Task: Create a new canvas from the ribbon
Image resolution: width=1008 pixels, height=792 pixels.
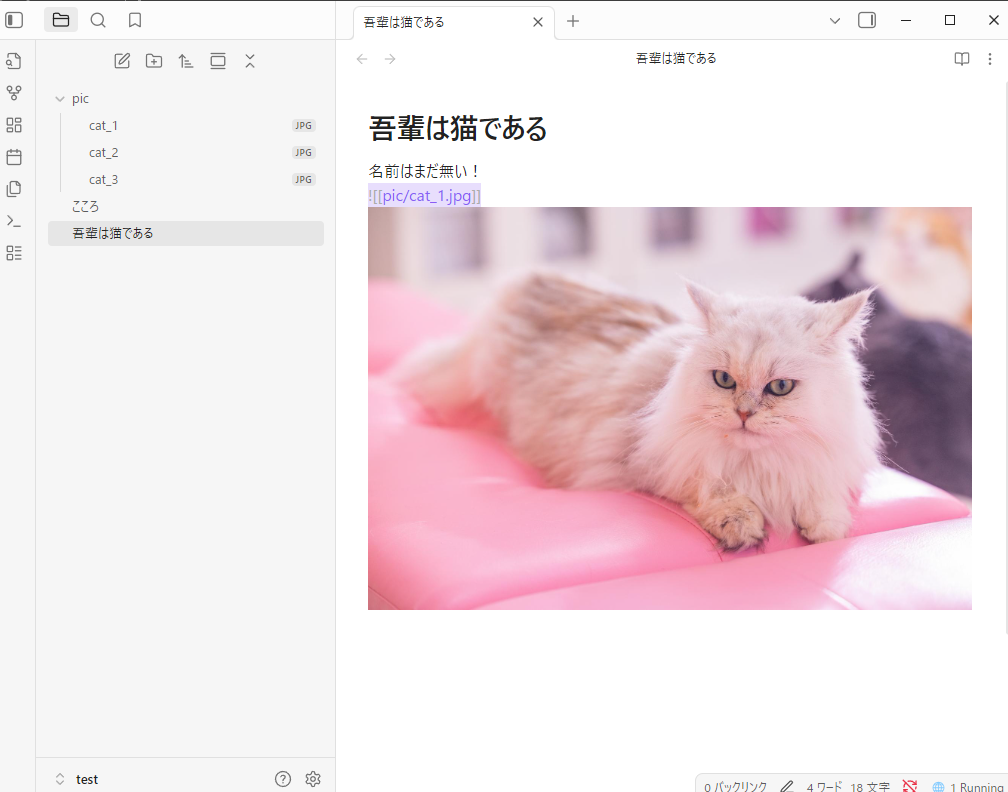Action: pos(14,125)
